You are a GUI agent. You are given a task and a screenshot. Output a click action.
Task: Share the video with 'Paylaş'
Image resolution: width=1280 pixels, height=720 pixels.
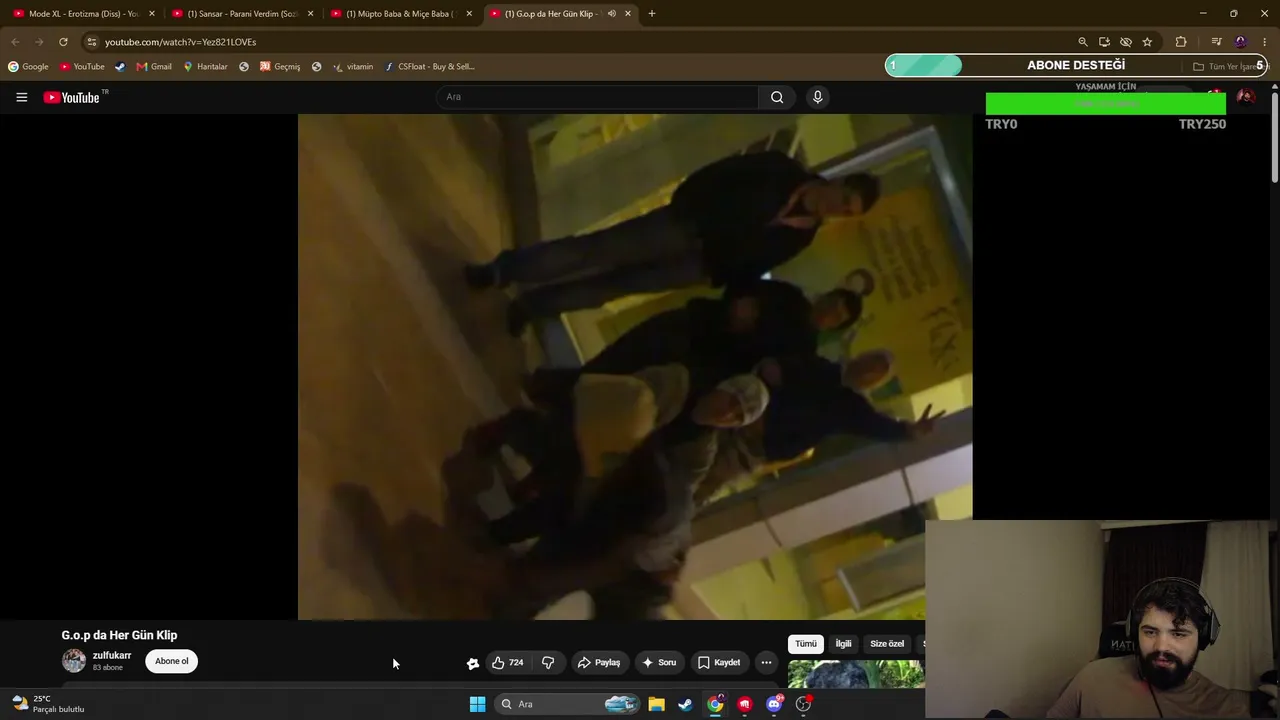click(x=599, y=662)
